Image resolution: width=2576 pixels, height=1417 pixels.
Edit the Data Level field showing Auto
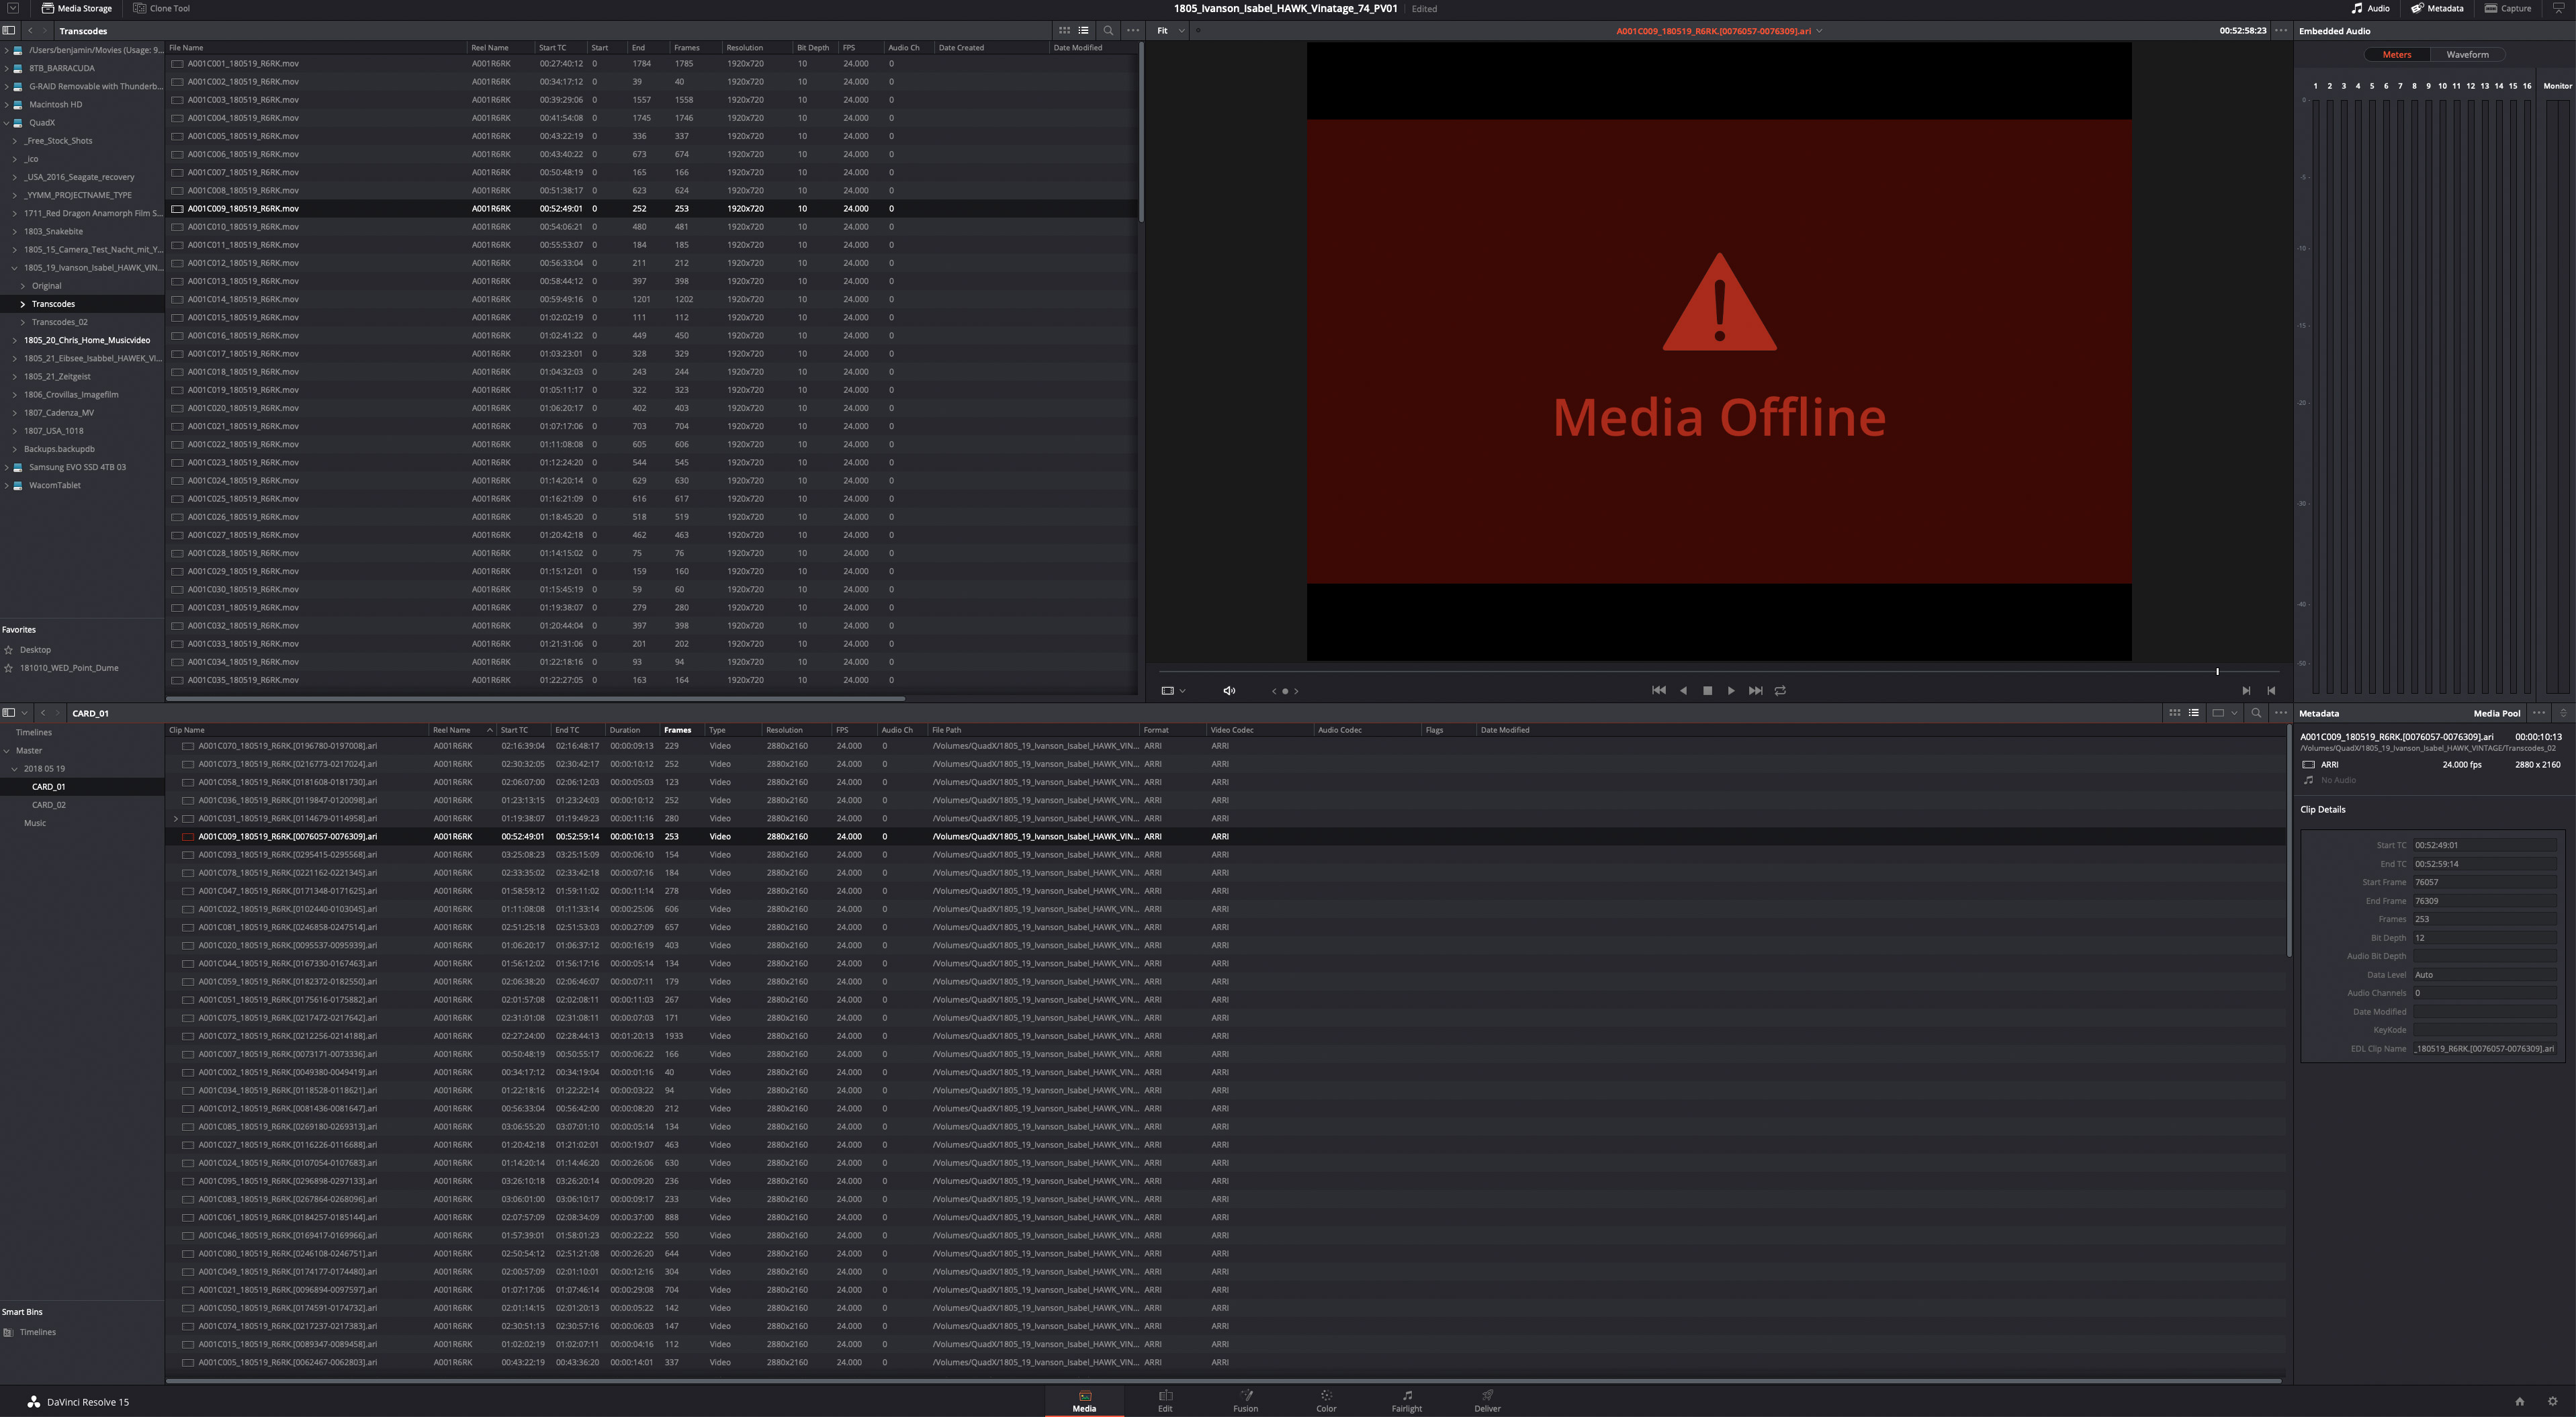[x=2485, y=975]
